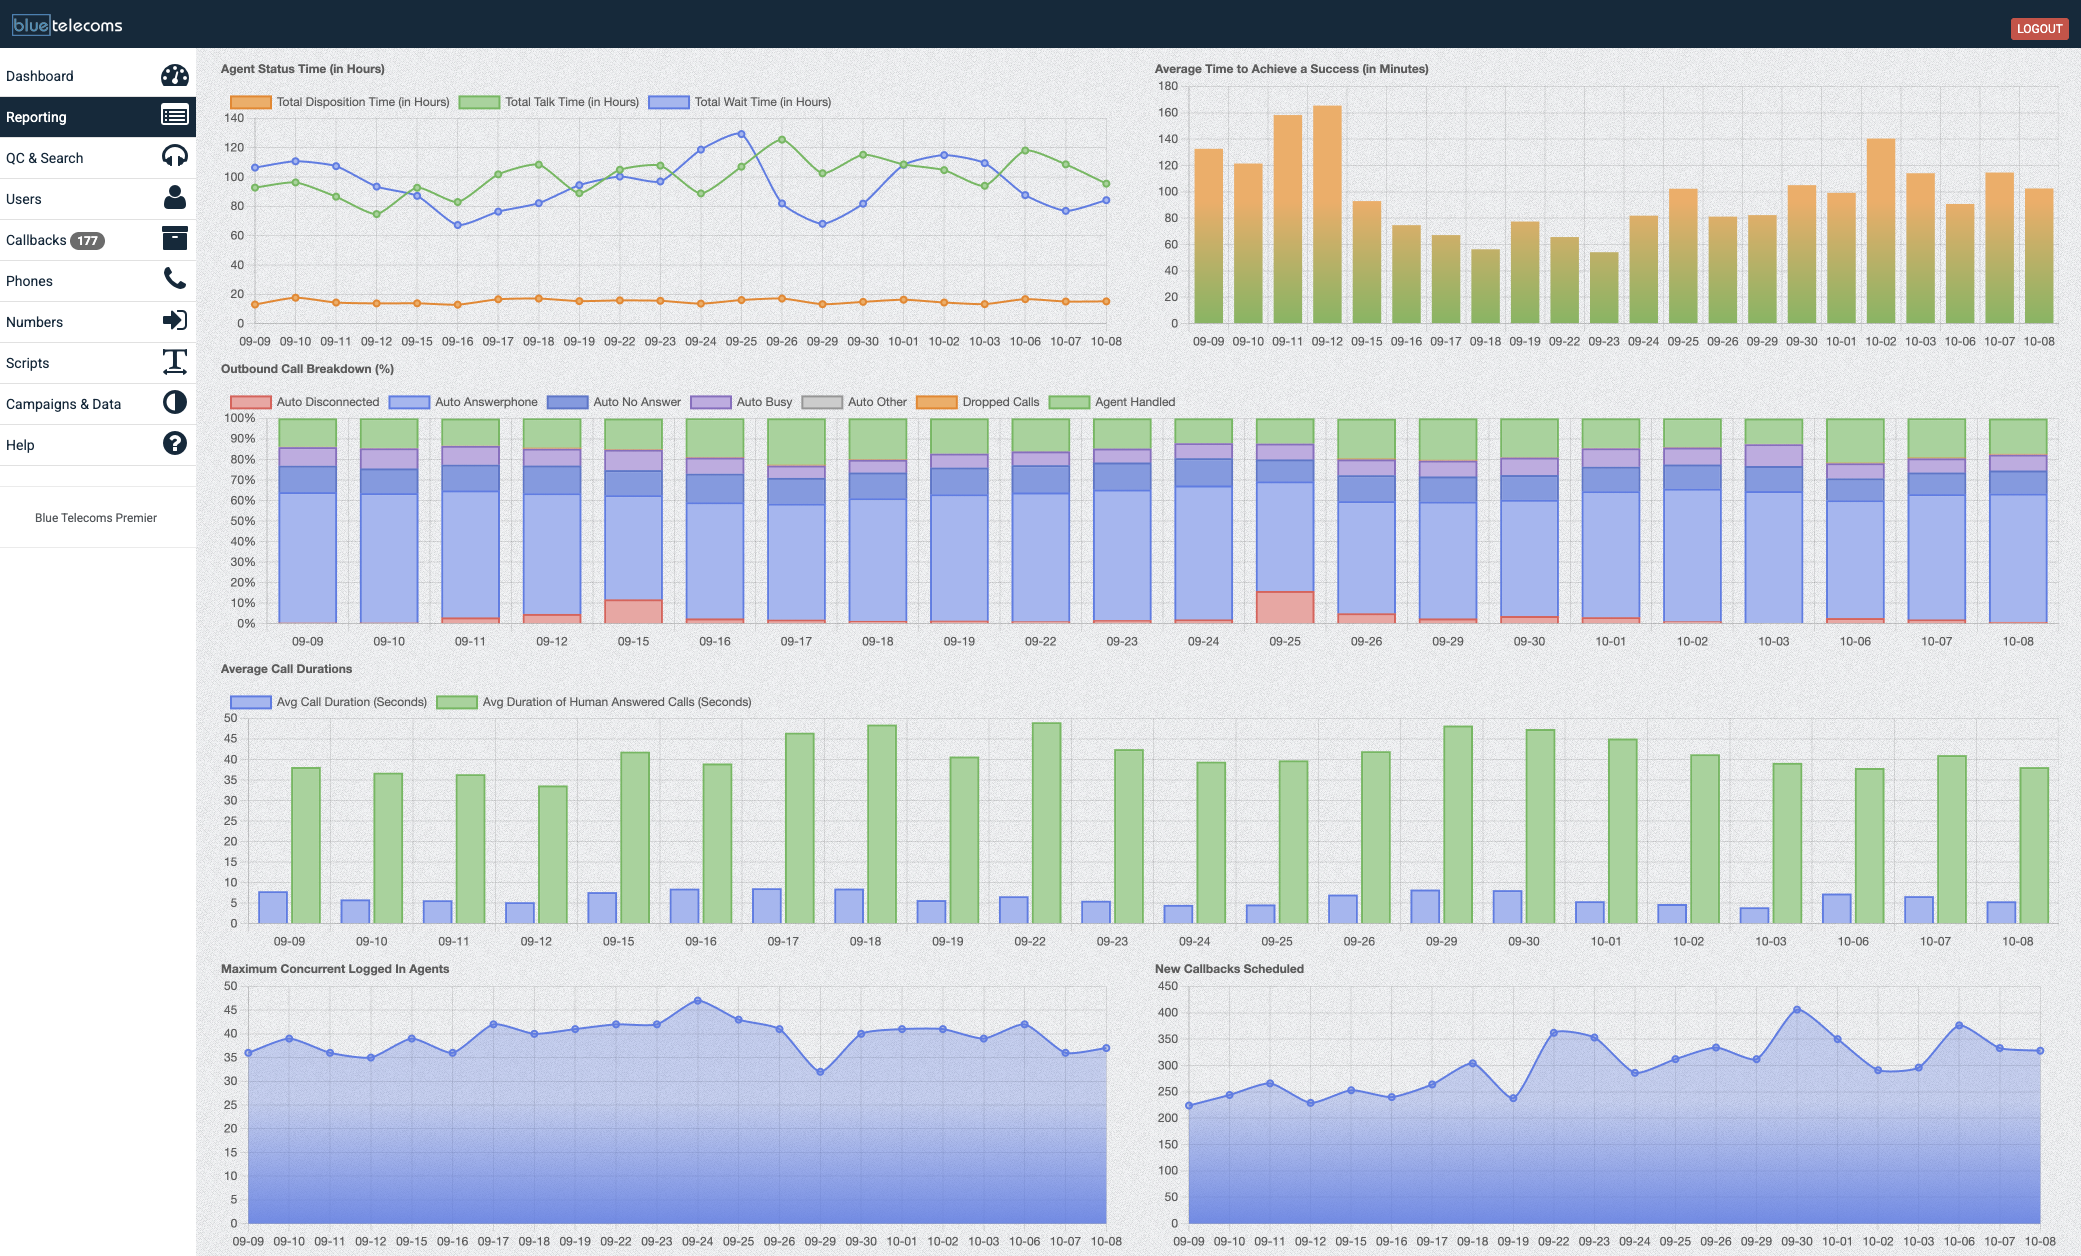
Task: Open Campaigns & Data via contrast icon
Action: coord(176,403)
